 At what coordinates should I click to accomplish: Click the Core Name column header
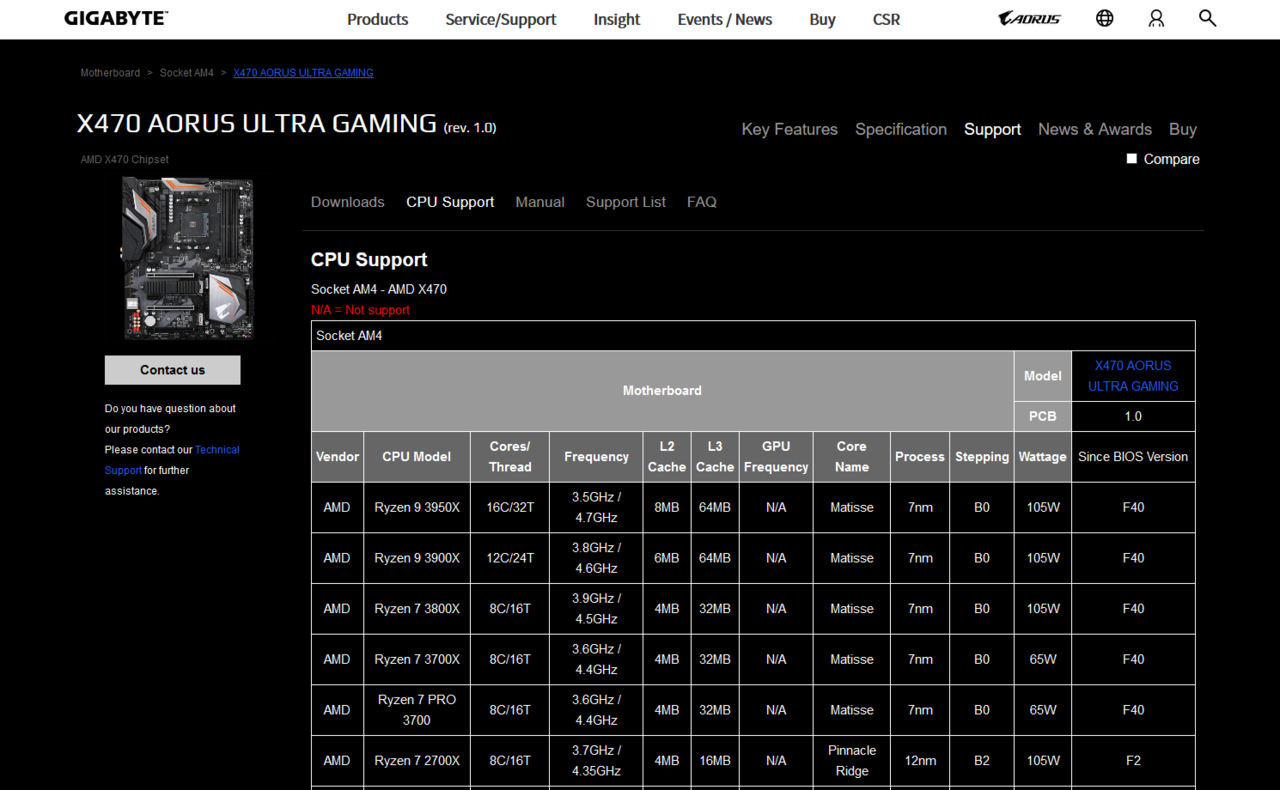(x=852, y=457)
